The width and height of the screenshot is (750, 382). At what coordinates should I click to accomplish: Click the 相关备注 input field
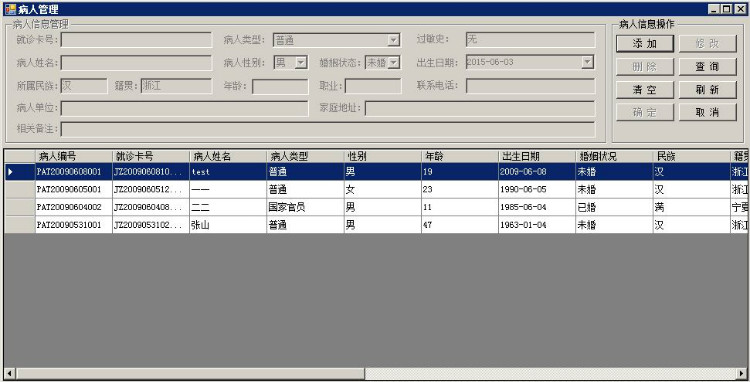(328, 129)
